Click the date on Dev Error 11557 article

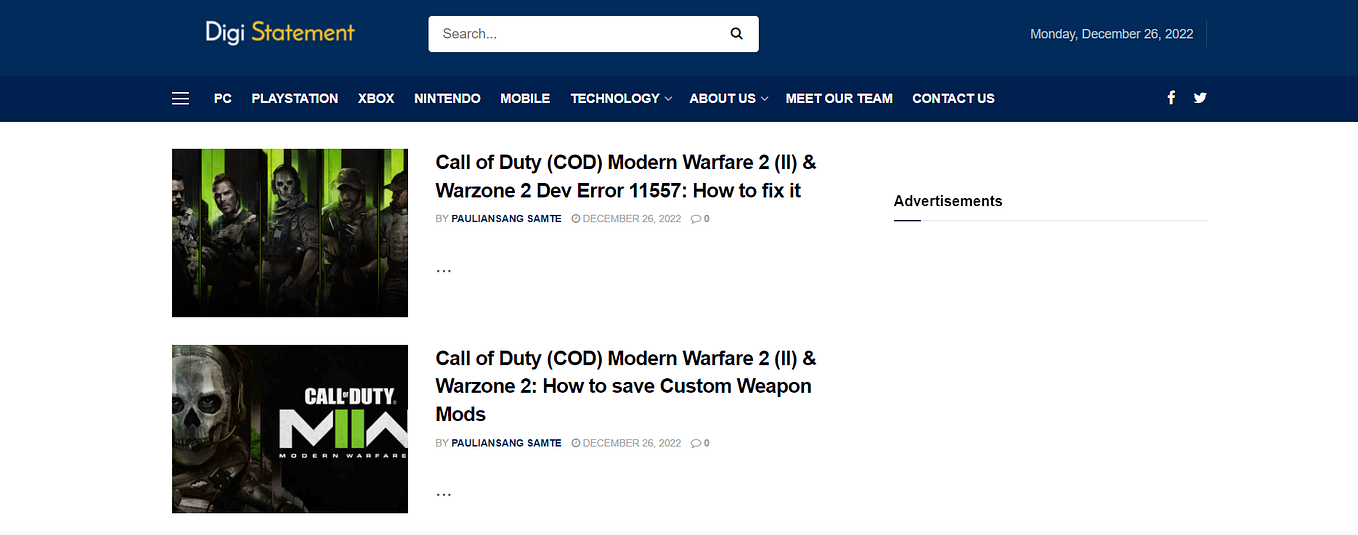(626, 219)
